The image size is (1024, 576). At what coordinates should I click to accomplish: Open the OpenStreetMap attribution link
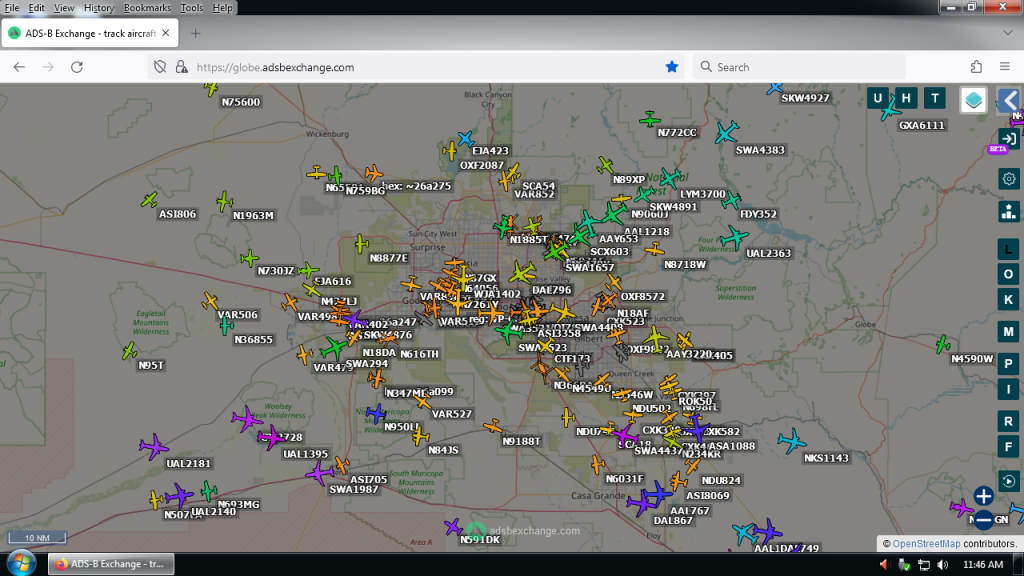[x=926, y=543]
